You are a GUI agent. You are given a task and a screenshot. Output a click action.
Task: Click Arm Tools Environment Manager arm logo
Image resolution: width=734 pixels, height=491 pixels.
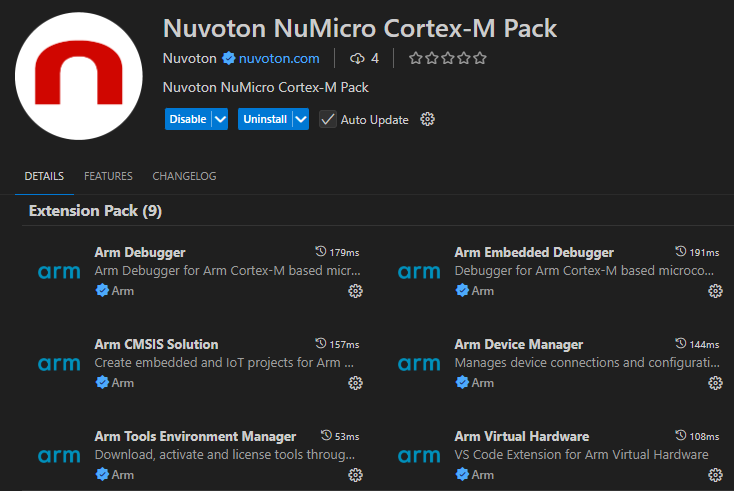tap(59, 456)
